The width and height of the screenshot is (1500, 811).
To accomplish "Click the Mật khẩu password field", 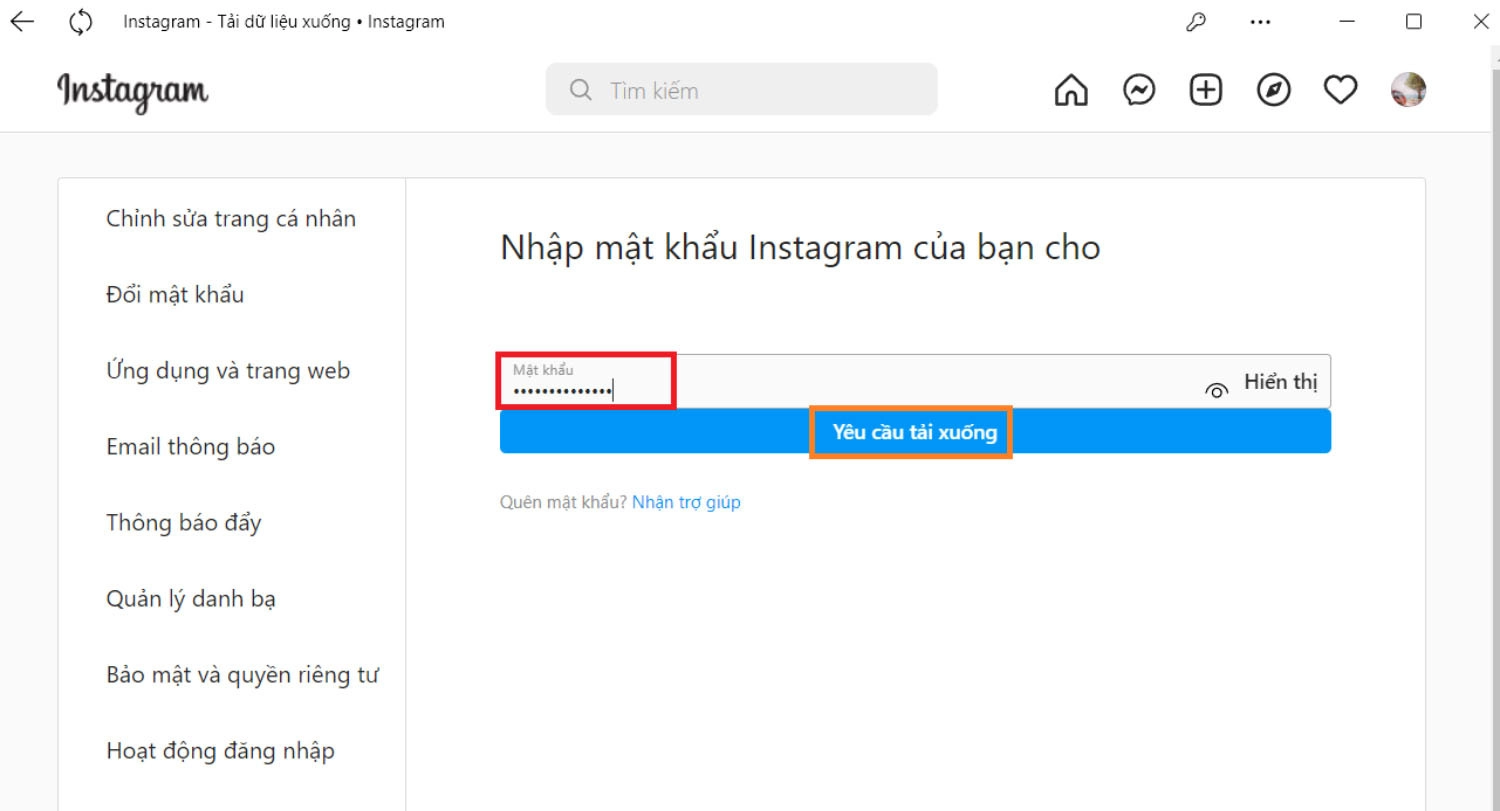I will pos(915,381).
